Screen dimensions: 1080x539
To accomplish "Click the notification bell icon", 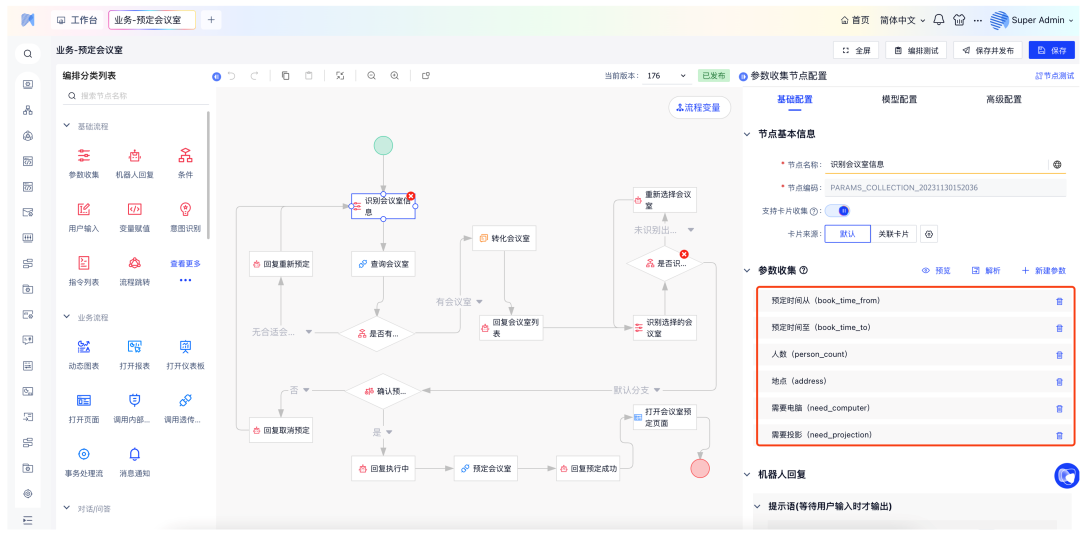I will point(938,20).
